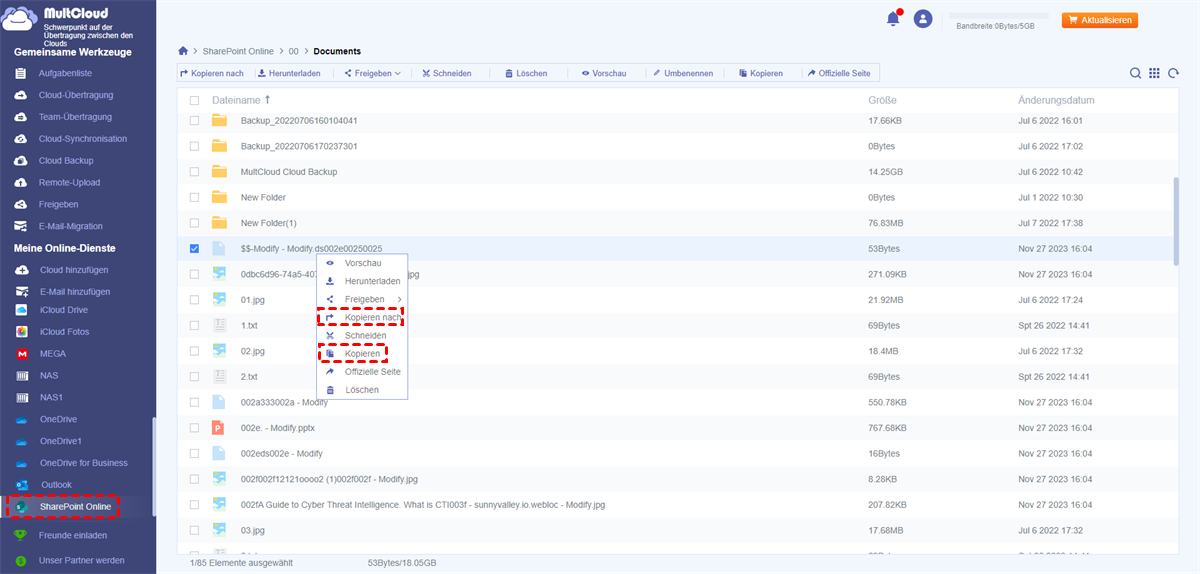Check the 002eds002e - Modify checkbox
Image resolution: width=1200 pixels, height=574 pixels.
pyautogui.click(x=194, y=453)
